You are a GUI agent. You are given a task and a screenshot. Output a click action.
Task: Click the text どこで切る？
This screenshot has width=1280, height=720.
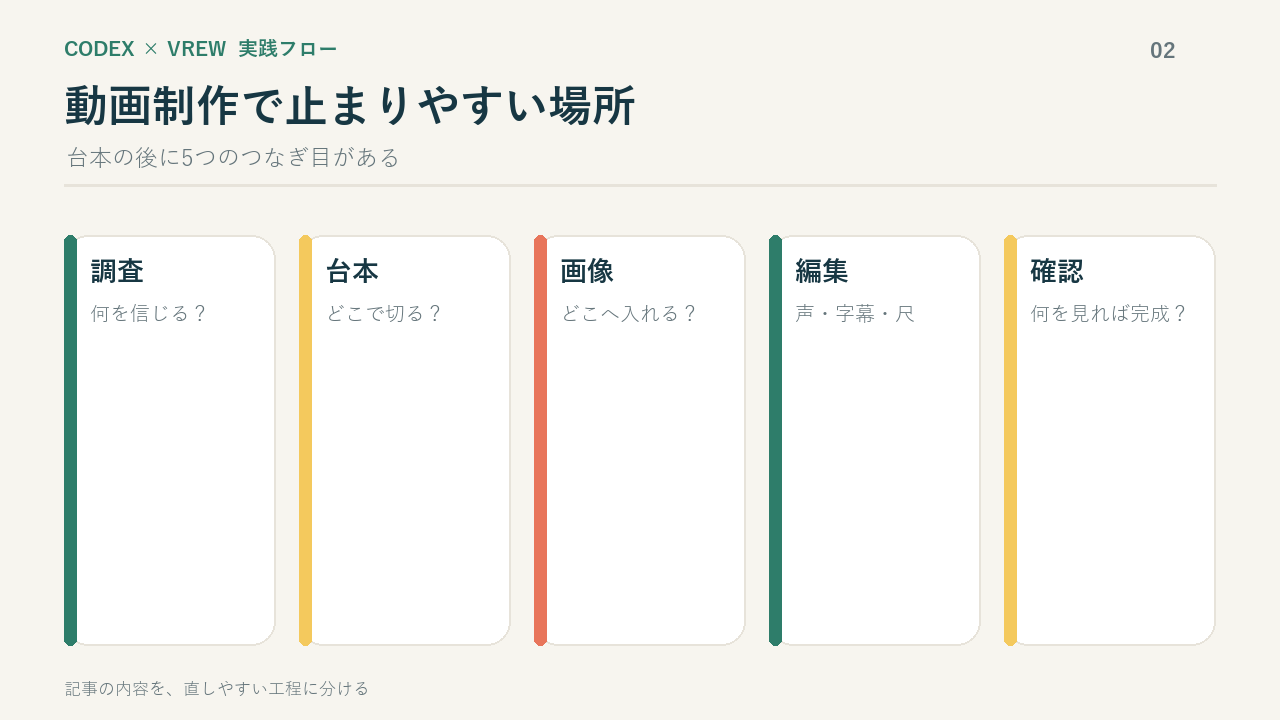(x=384, y=314)
